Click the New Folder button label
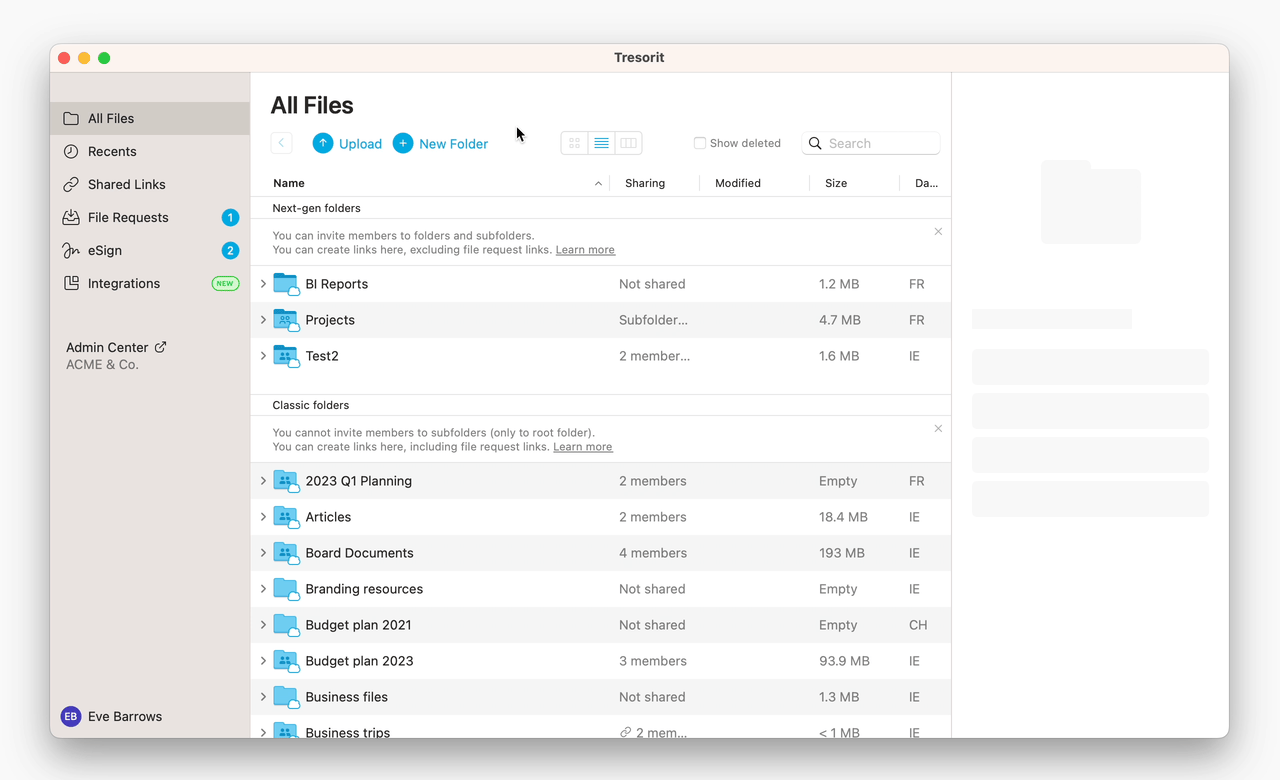This screenshot has width=1280, height=780. [x=453, y=144]
